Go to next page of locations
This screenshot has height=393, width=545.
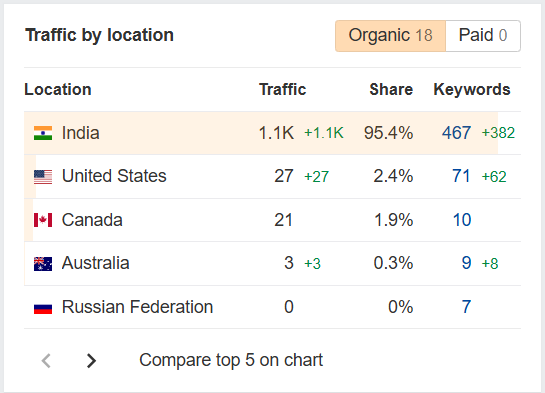point(91,360)
